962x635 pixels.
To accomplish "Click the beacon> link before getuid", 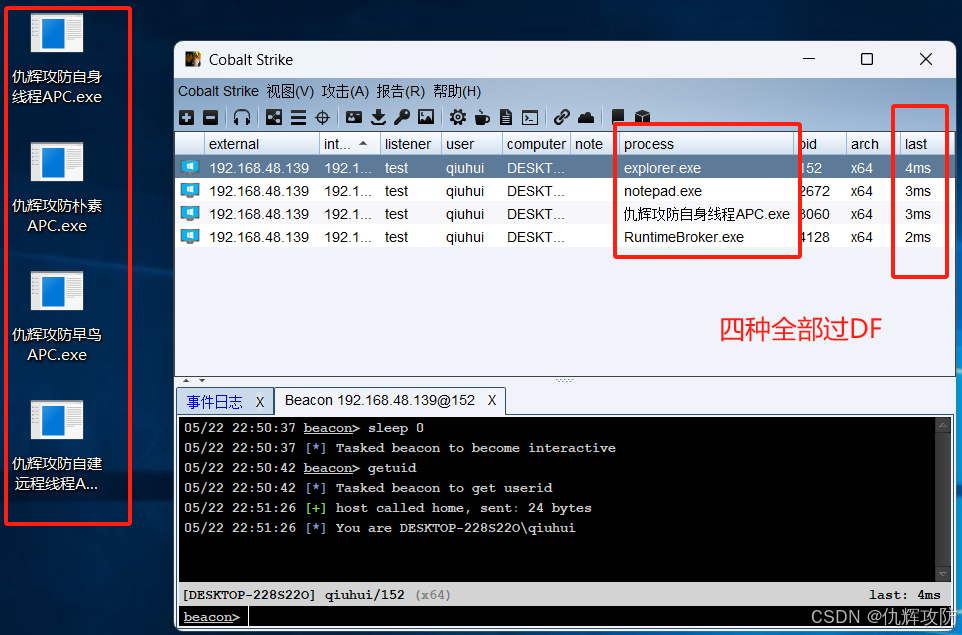I will coord(331,468).
